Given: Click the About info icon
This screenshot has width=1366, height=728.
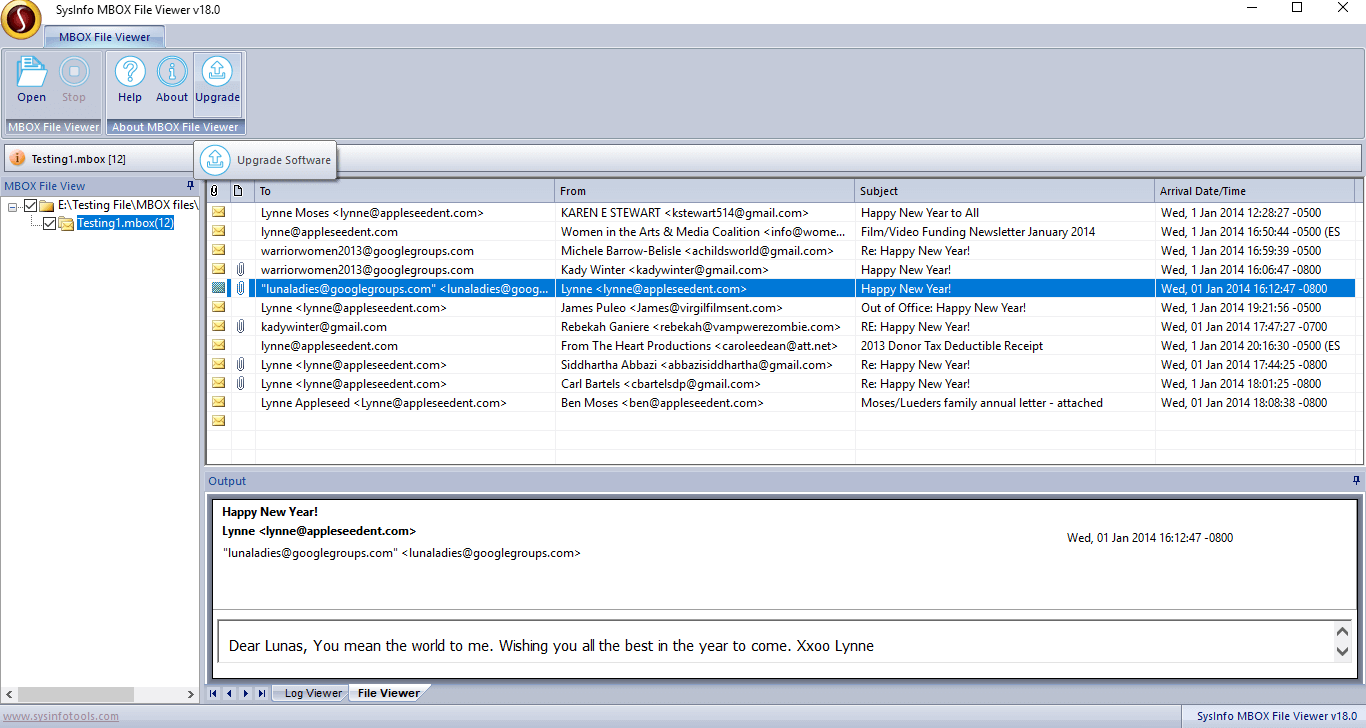Looking at the screenshot, I should pyautogui.click(x=172, y=73).
